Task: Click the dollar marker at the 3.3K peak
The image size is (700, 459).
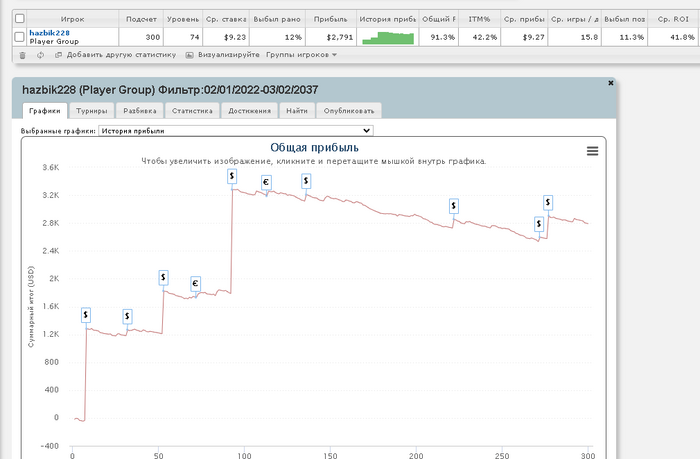Action: click(x=232, y=176)
